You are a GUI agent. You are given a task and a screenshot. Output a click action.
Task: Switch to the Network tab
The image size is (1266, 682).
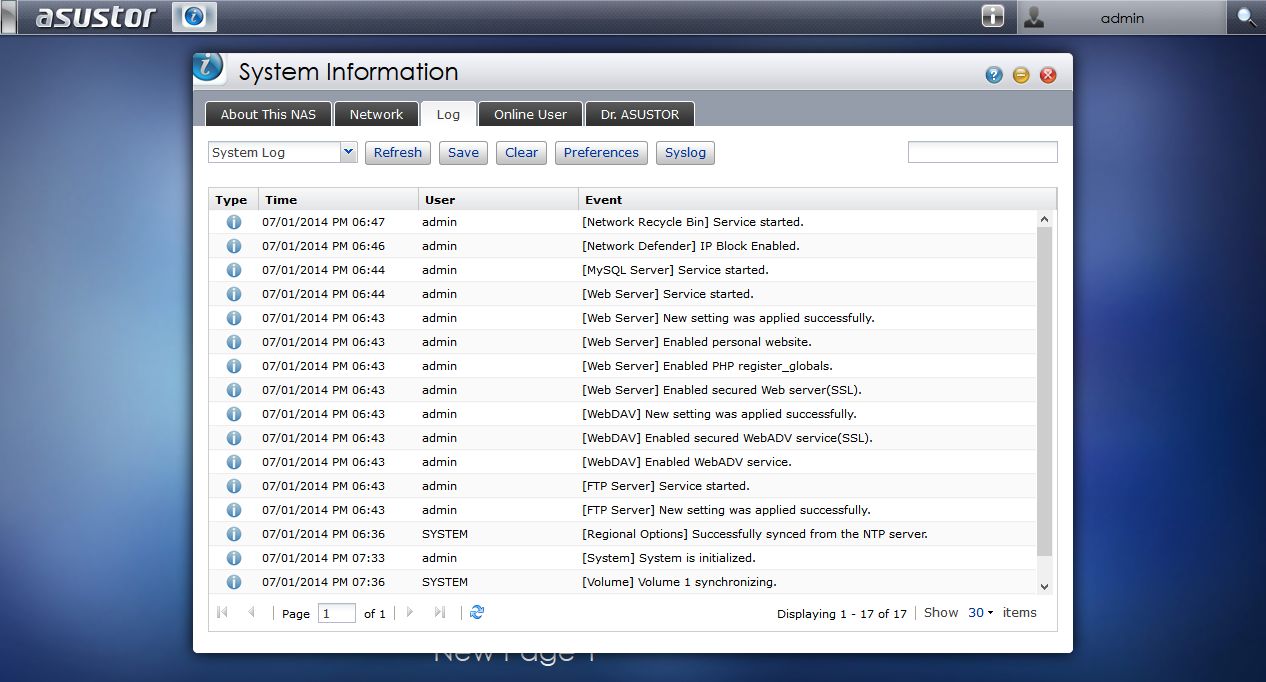coord(376,114)
